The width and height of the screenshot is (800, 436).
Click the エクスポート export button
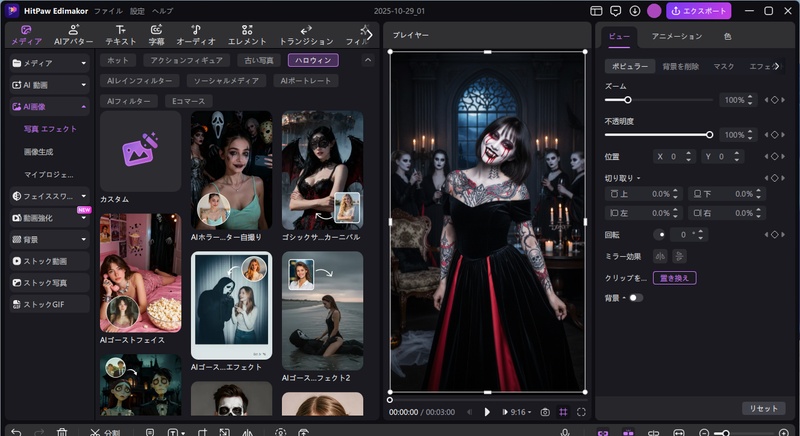click(698, 11)
